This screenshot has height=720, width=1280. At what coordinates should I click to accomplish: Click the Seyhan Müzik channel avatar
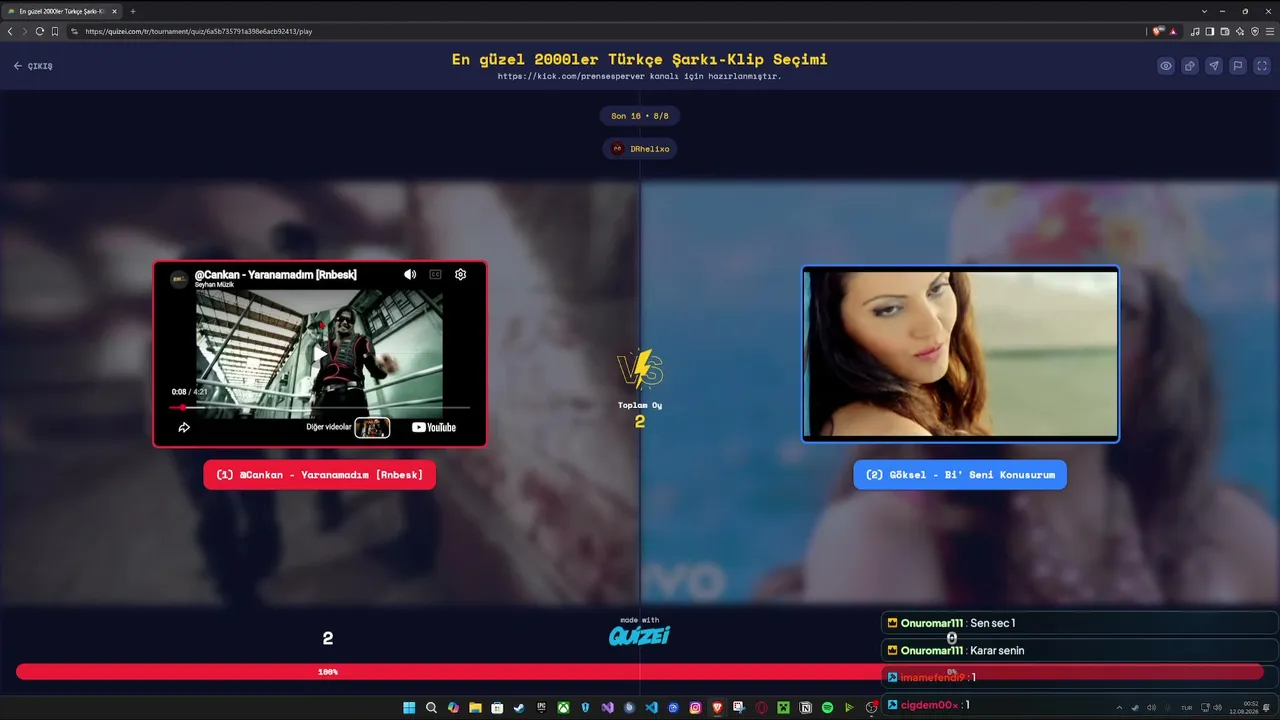point(179,279)
